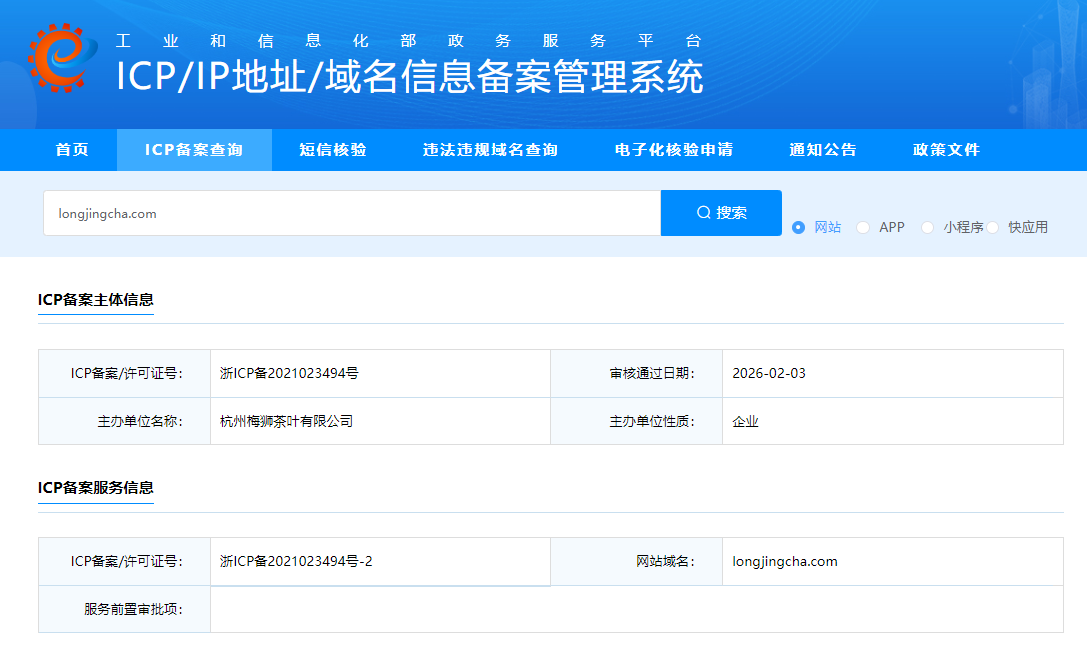Go to 违法违规域名查询 page

[490, 150]
